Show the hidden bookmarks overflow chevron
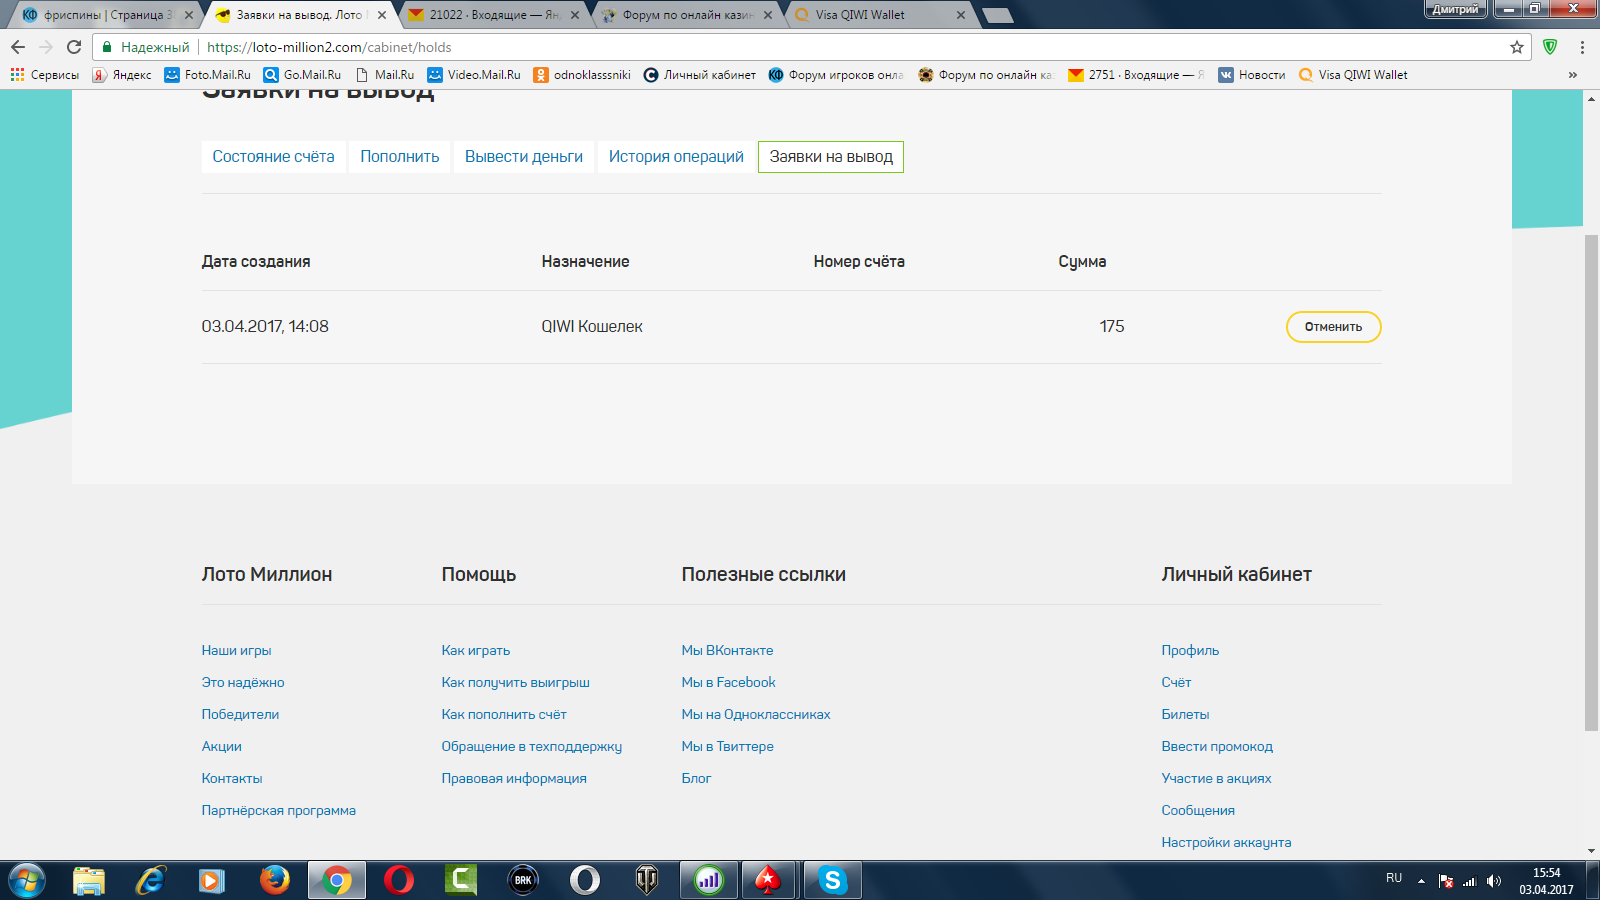Viewport: 1600px width, 900px height. [1573, 75]
